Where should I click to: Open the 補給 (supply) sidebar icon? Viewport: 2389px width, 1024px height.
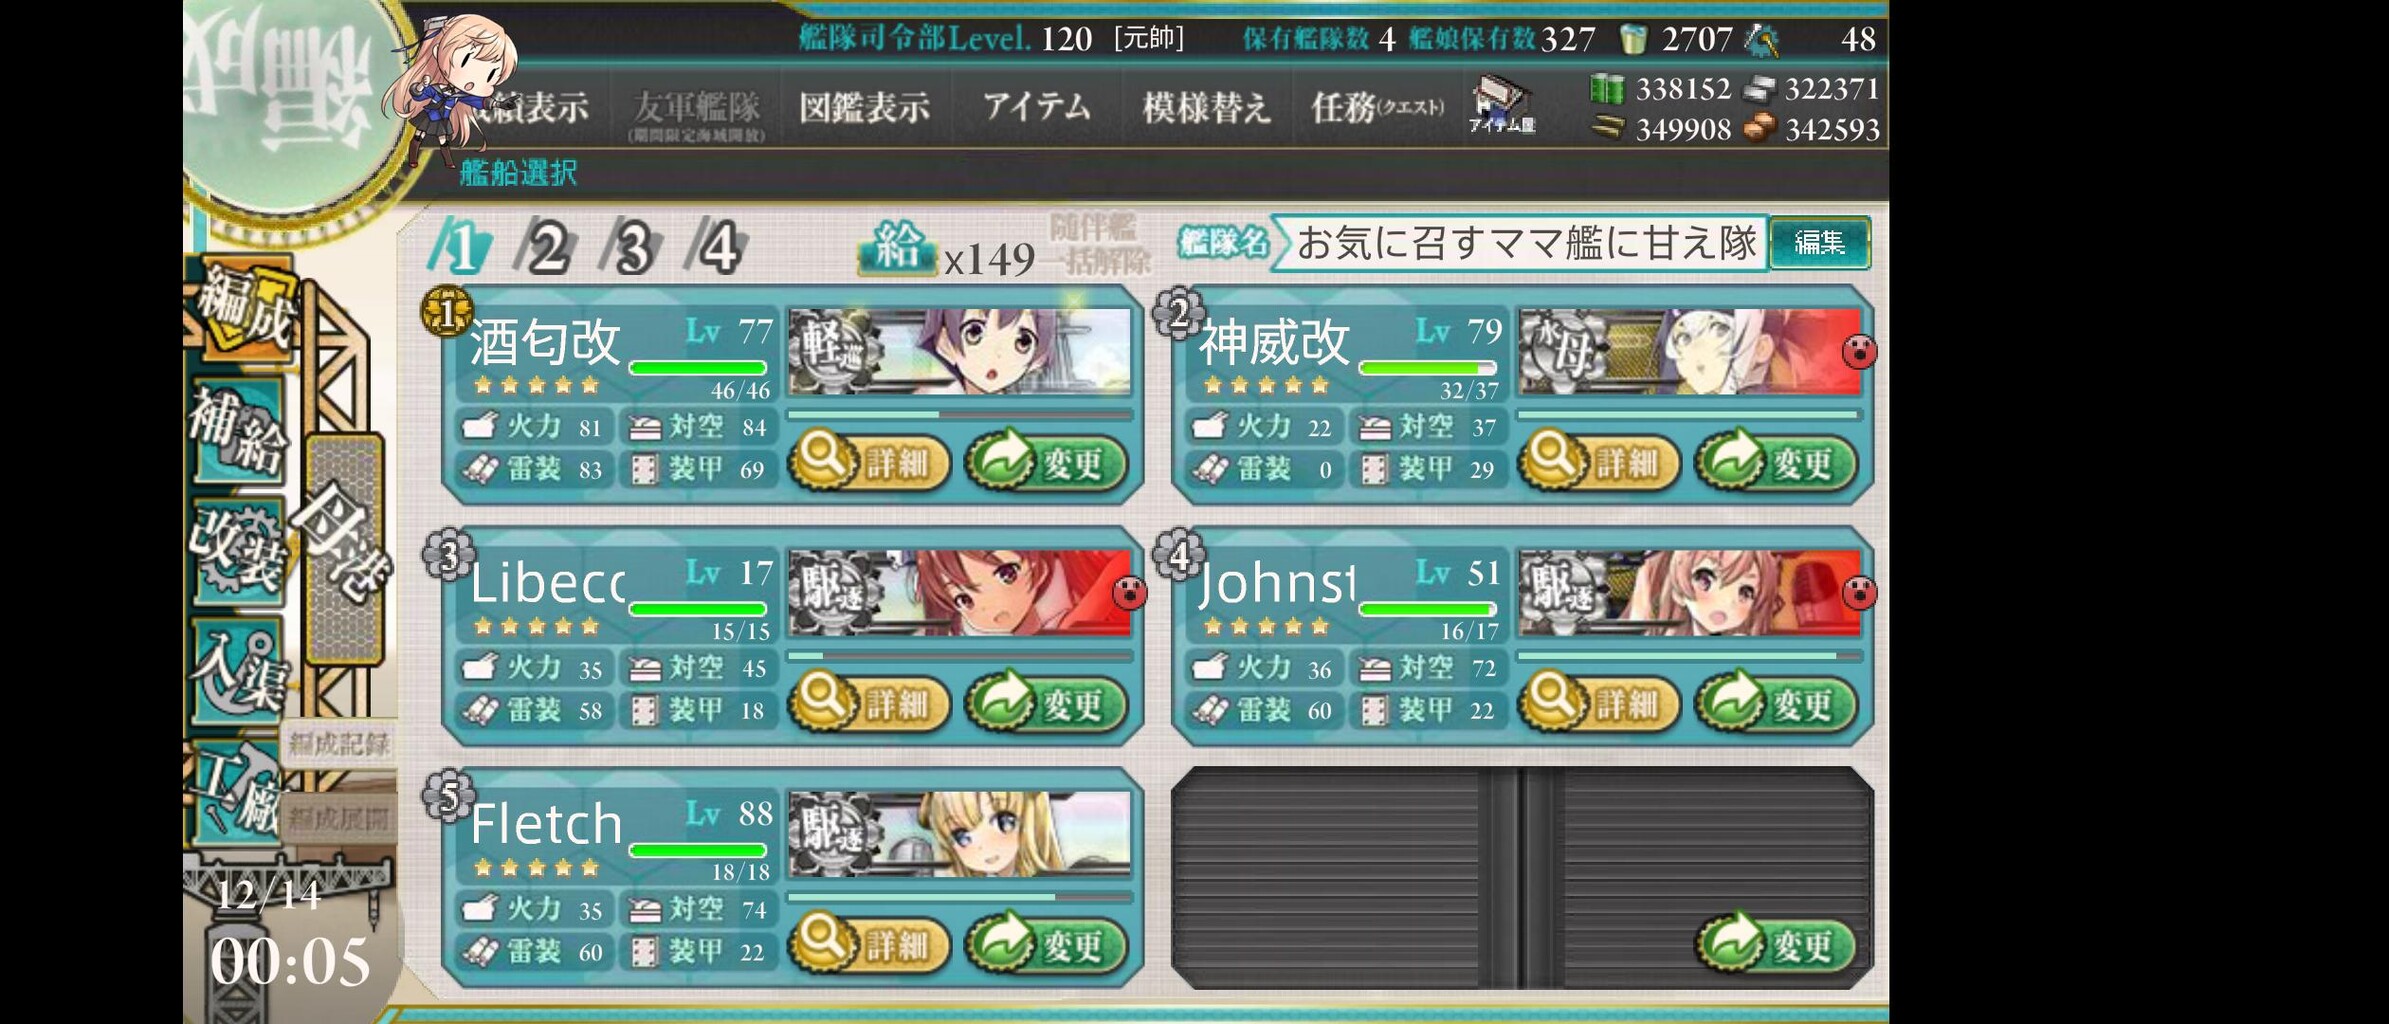(x=238, y=431)
